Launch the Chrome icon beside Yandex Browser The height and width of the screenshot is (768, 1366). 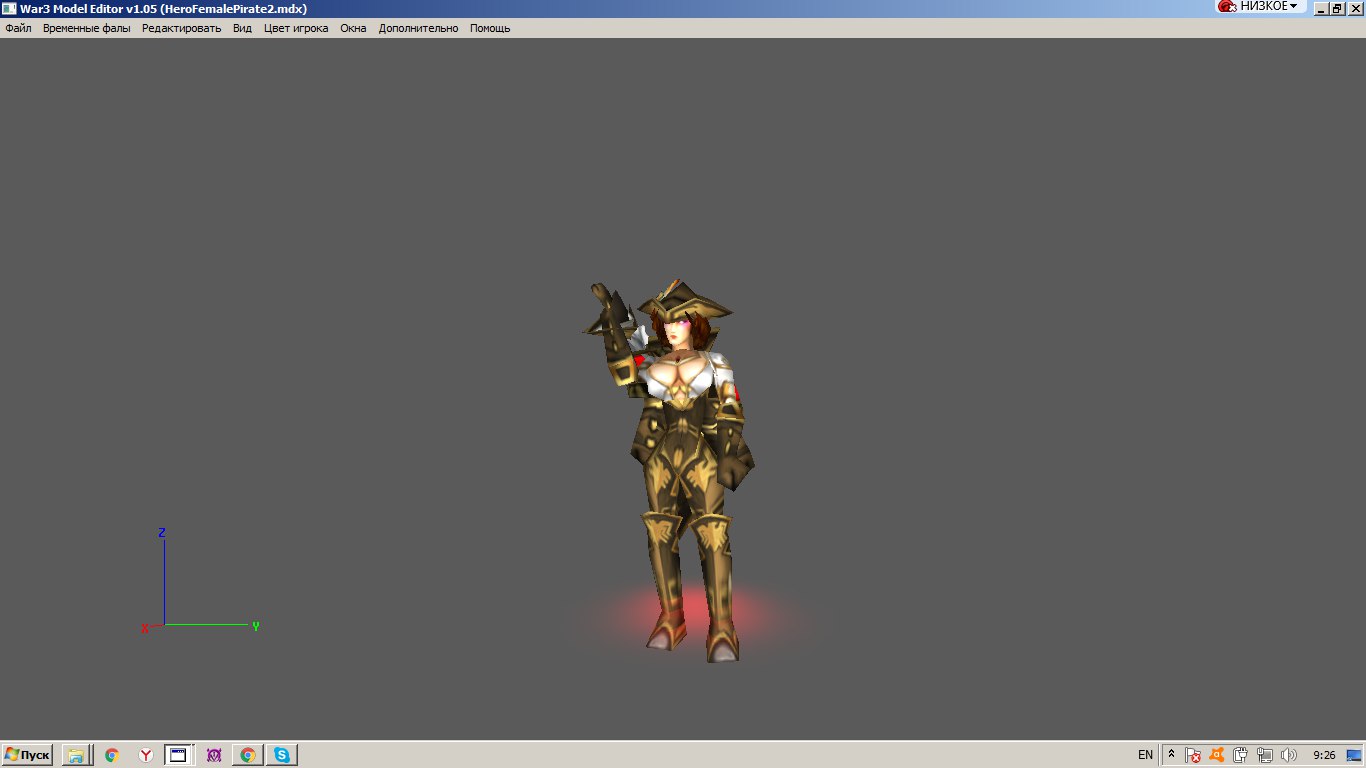point(112,755)
